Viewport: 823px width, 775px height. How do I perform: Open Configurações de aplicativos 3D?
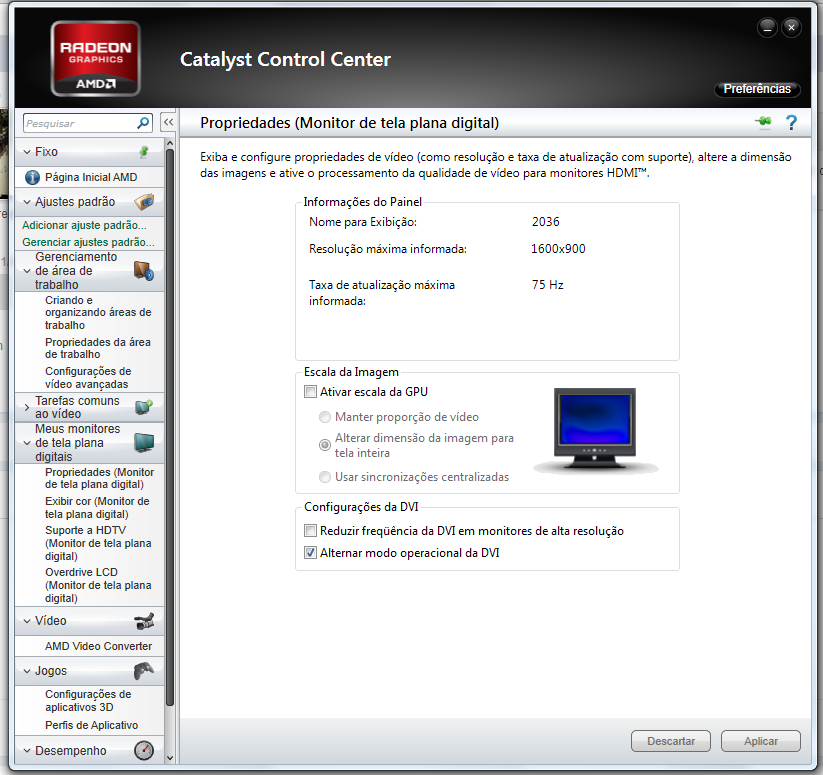[88, 700]
